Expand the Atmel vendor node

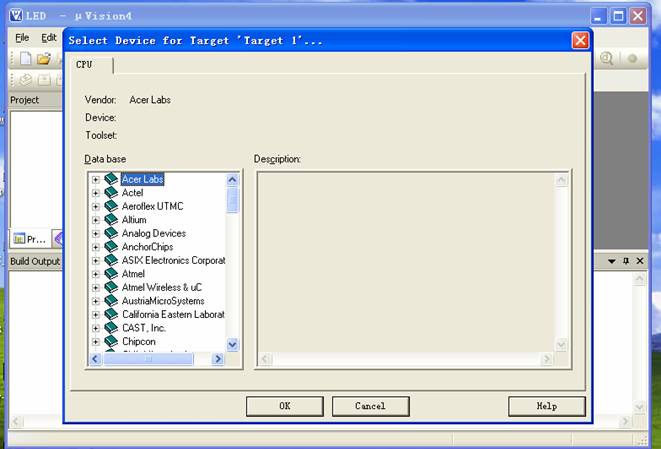click(96, 274)
